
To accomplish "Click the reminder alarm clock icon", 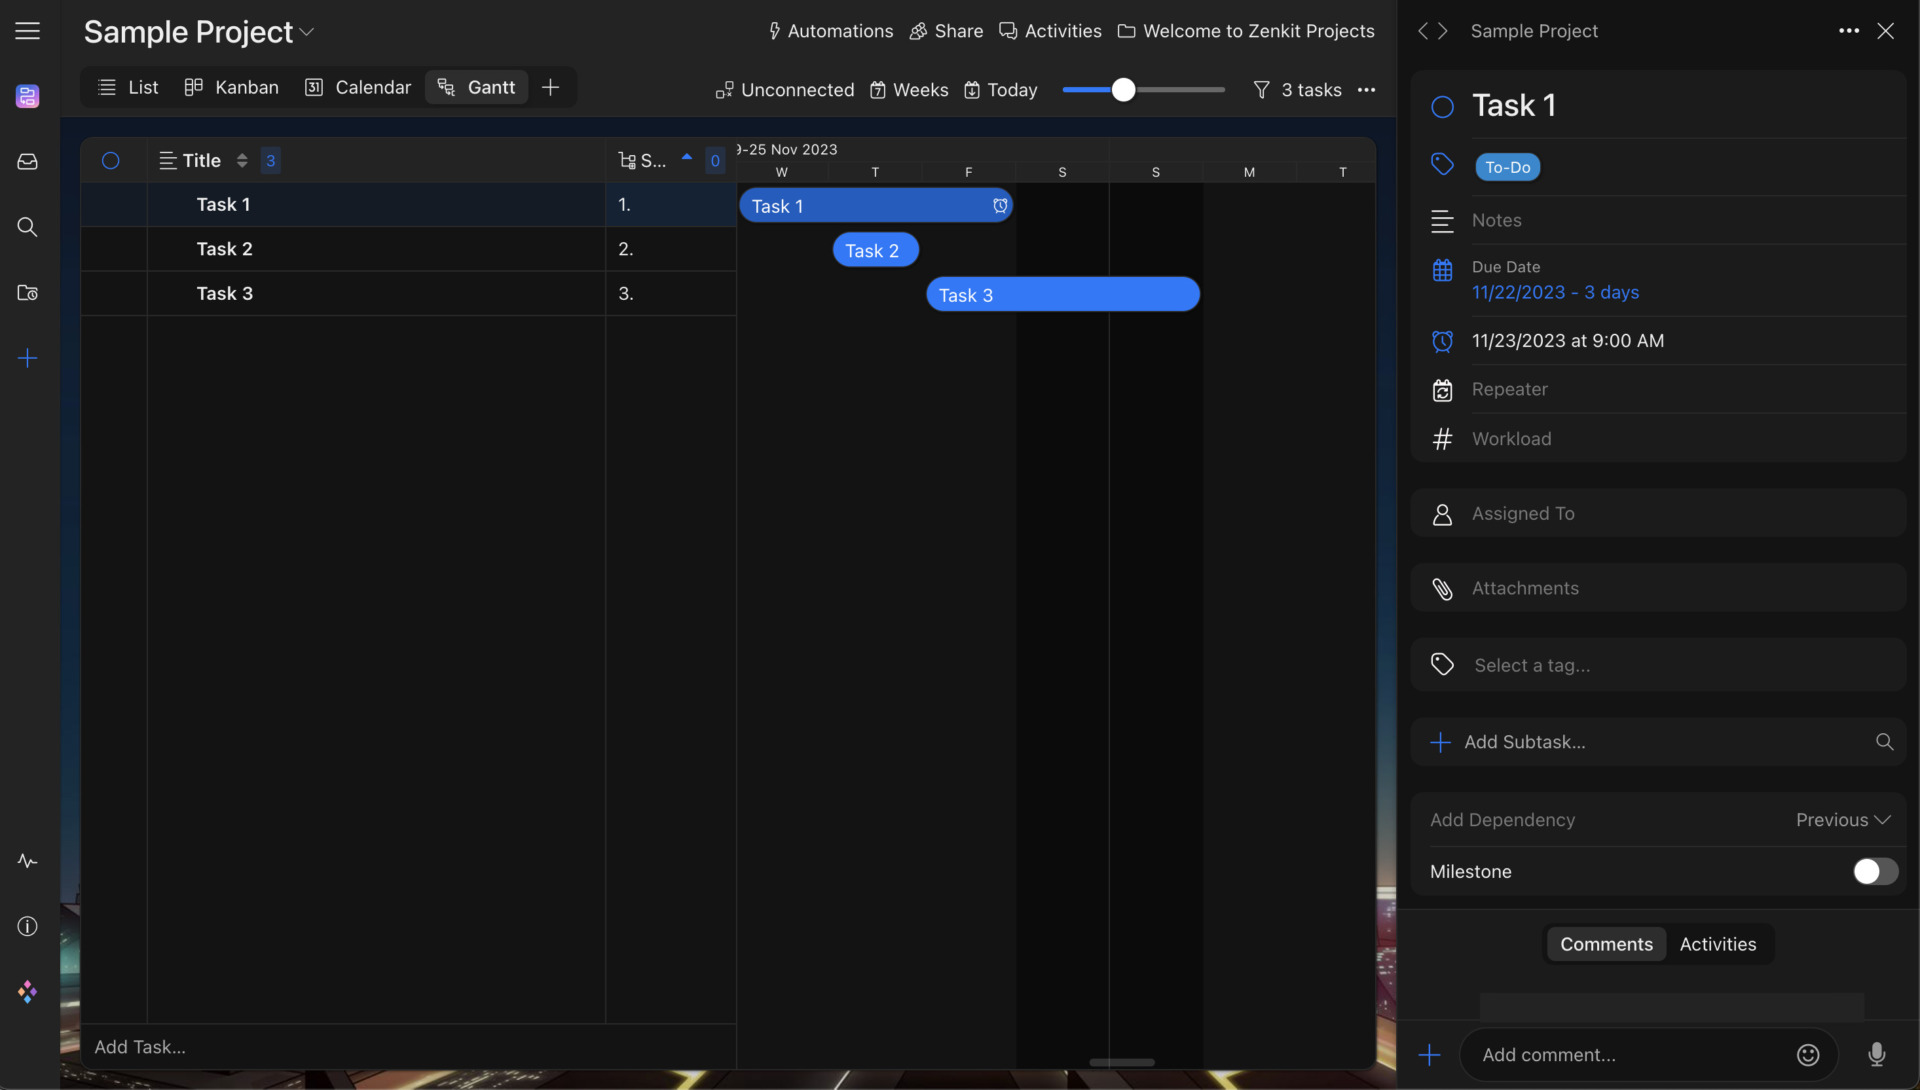I will [1442, 341].
